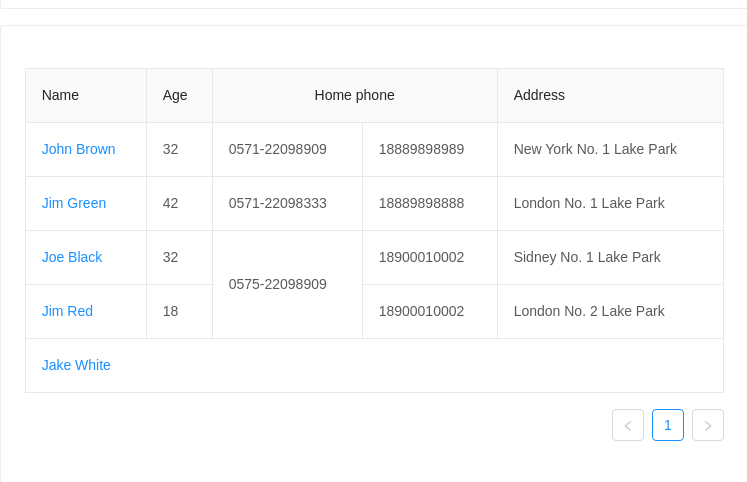The height and width of the screenshot is (482, 747).
Task: Click the 18889898888 mobile number cell
Action: coord(430,203)
